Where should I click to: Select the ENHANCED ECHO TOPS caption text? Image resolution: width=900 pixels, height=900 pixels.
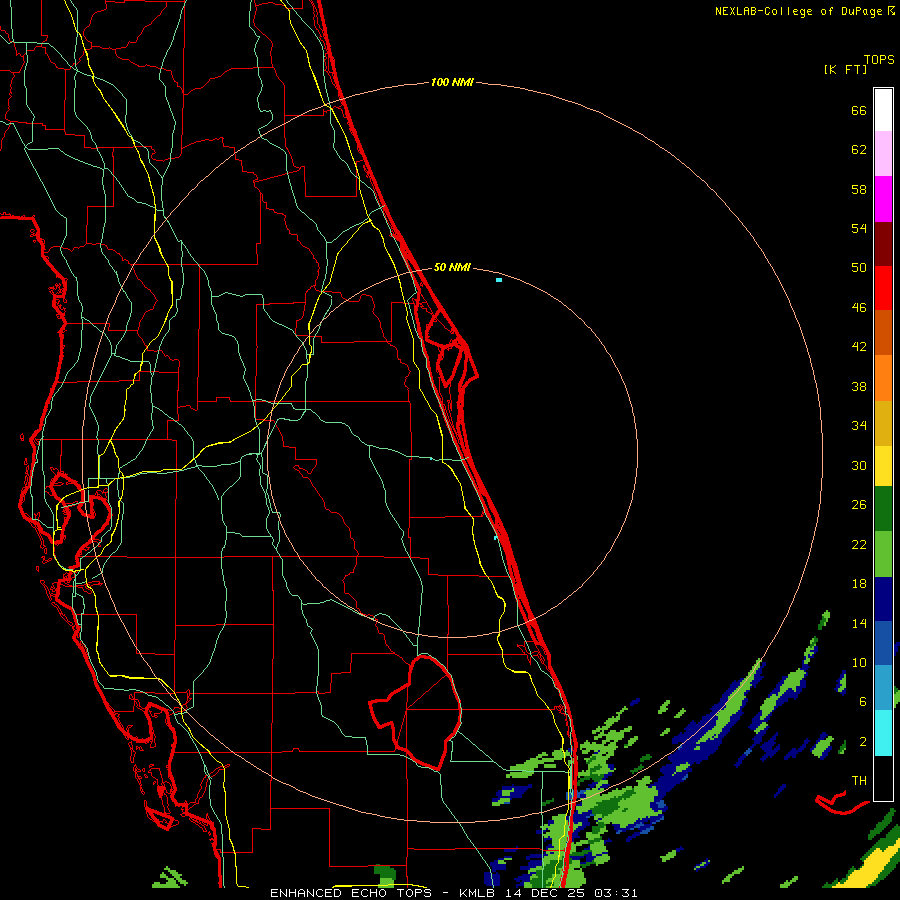[x=350, y=893]
